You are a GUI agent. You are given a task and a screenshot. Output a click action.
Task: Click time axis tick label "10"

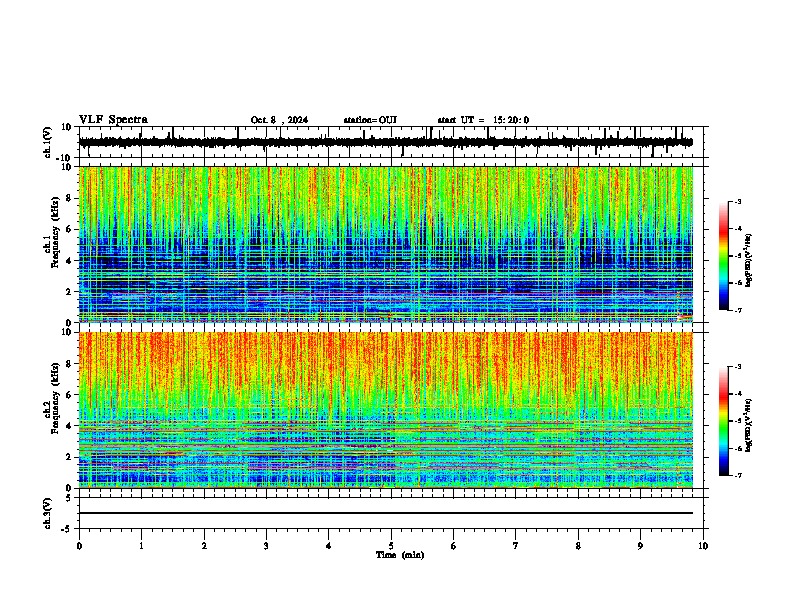click(703, 546)
